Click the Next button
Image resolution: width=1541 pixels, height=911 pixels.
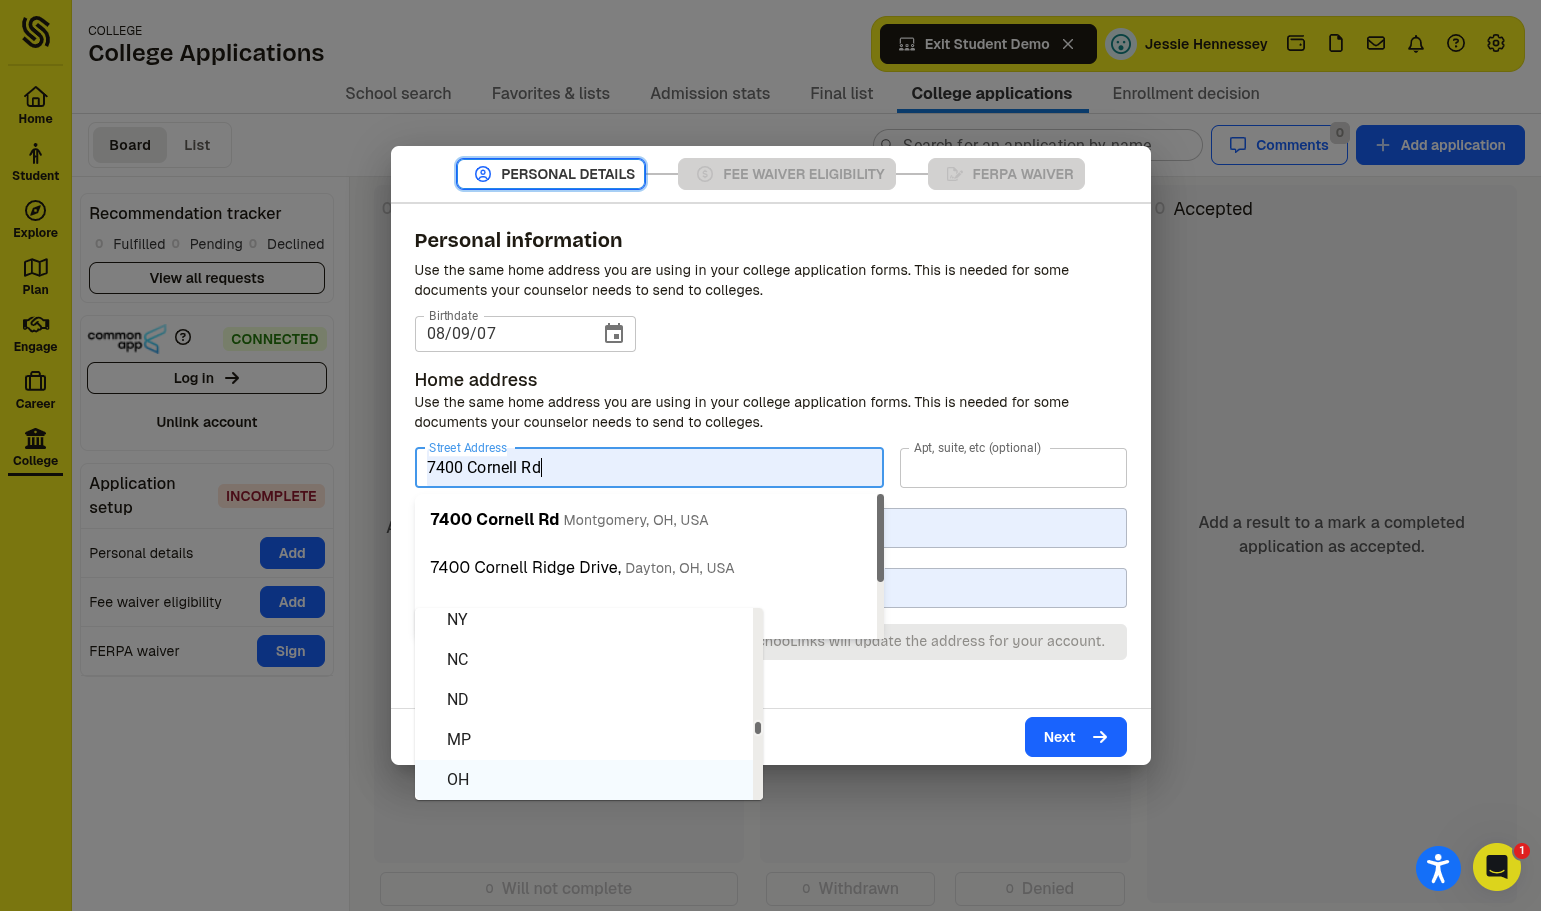pyautogui.click(x=1075, y=737)
